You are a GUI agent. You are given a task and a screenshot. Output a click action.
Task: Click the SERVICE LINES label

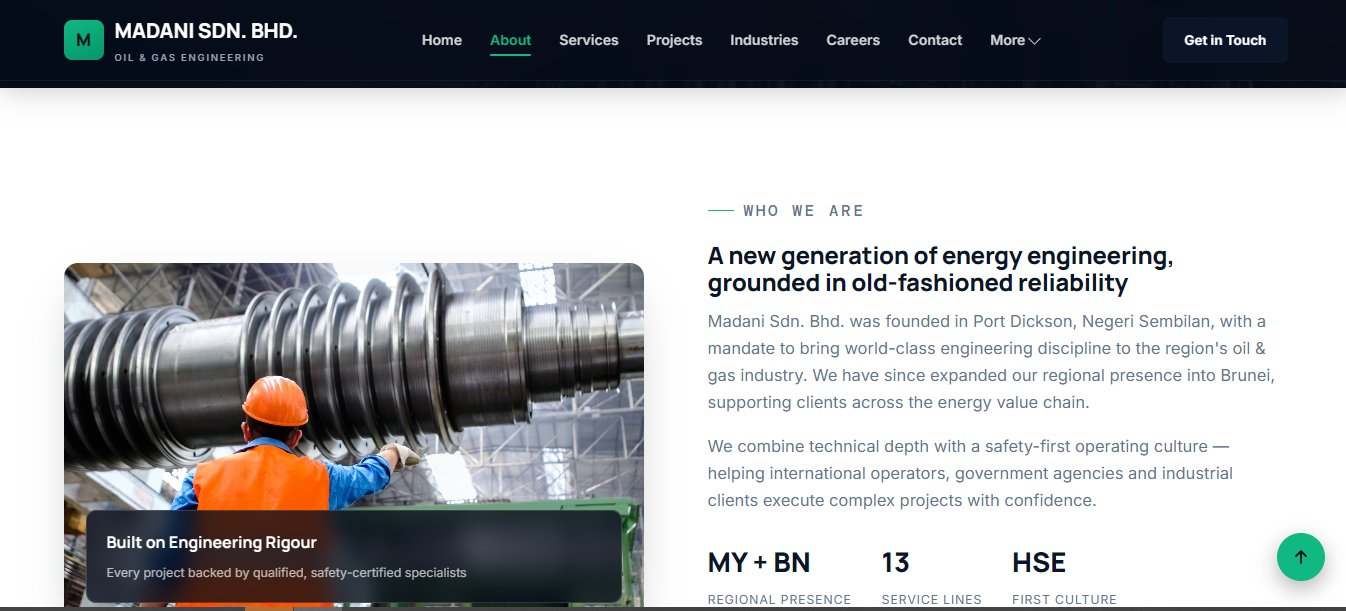pyautogui.click(x=931, y=600)
